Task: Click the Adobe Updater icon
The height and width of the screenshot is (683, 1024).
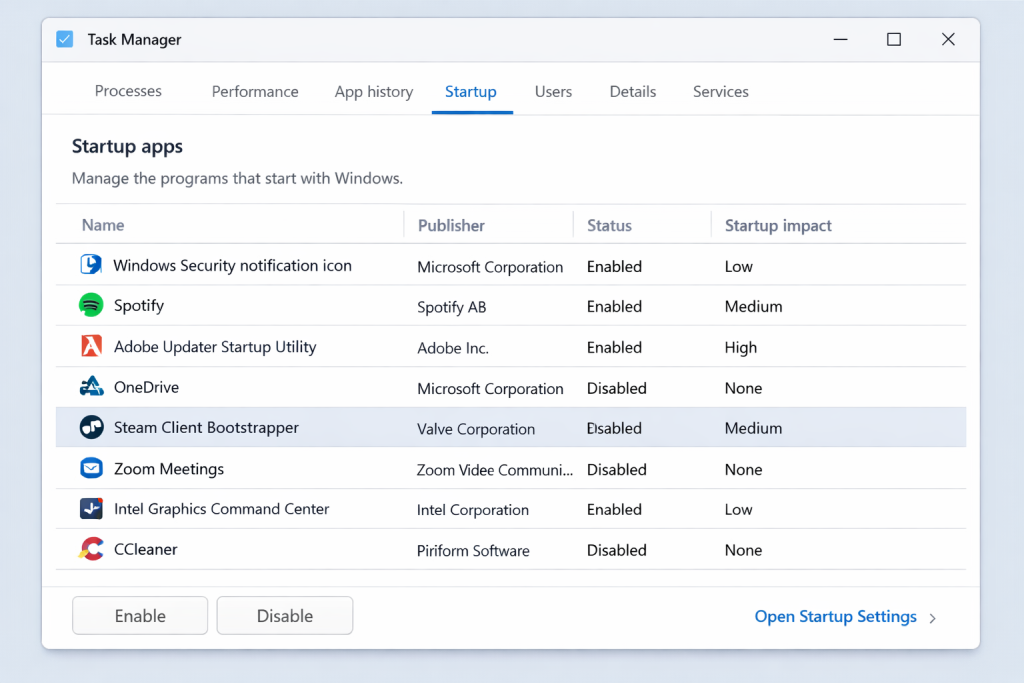Action: 92,347
